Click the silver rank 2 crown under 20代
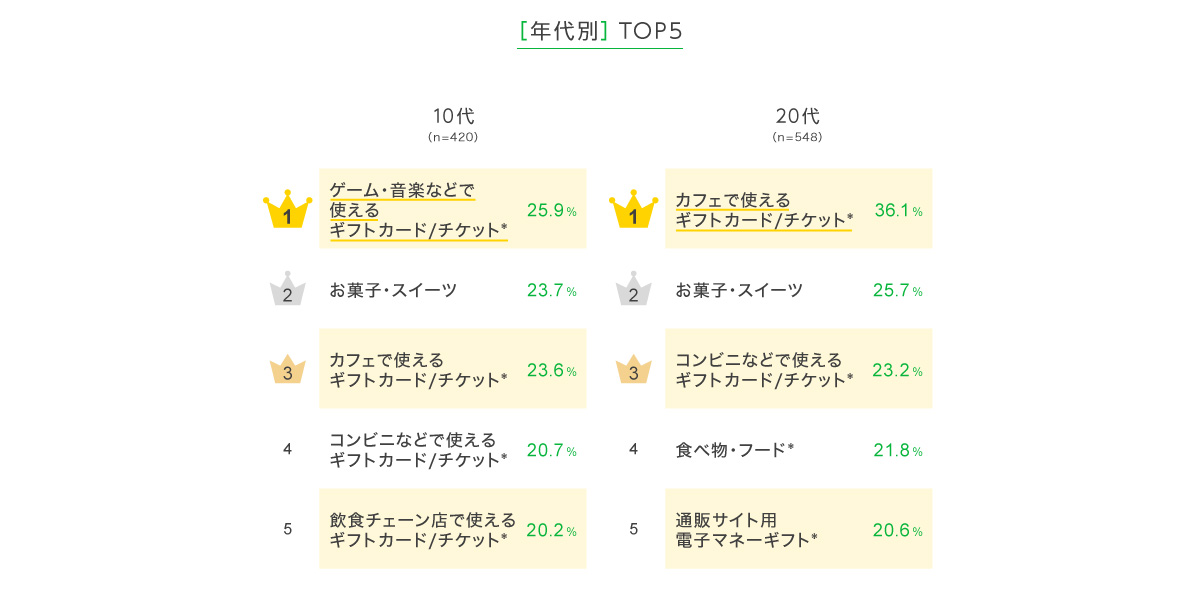This screenshot has width=1200, height=604. point(633,290)
